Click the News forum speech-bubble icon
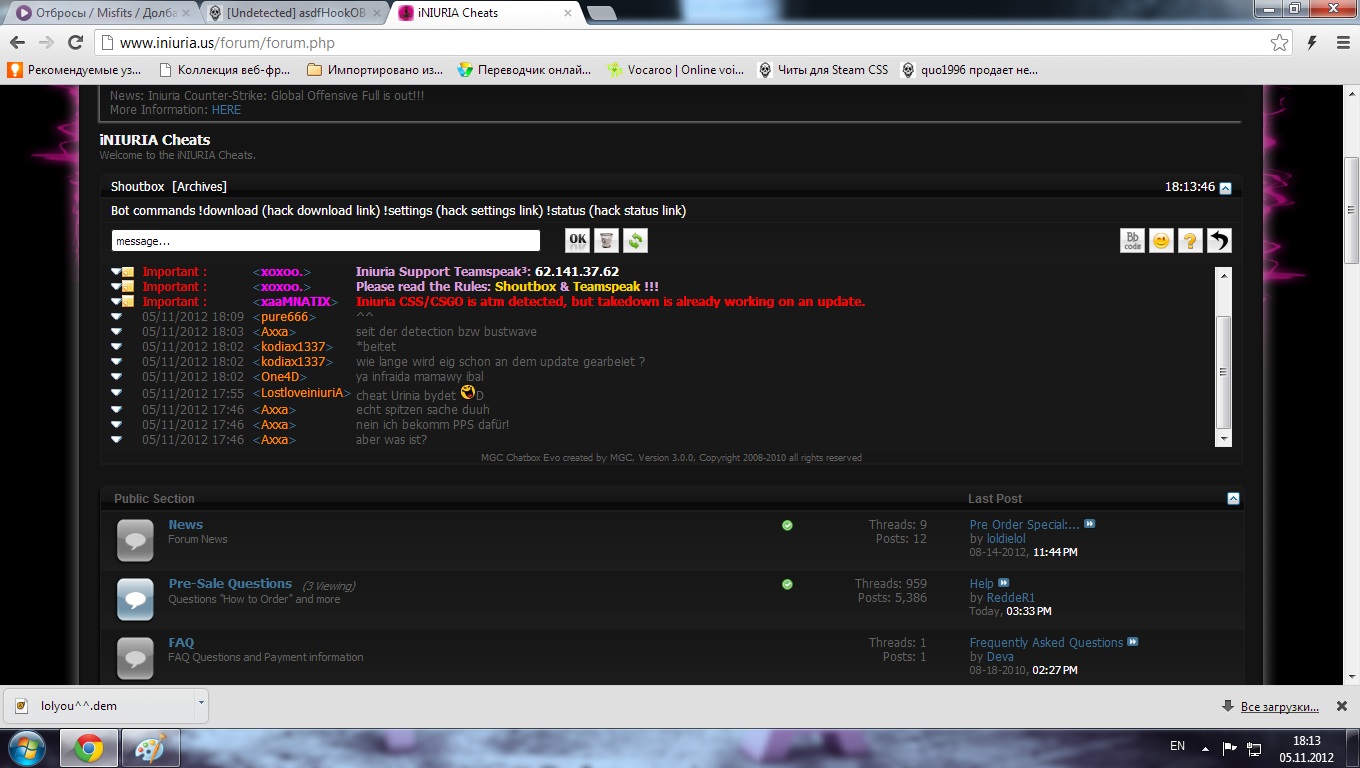Viewport: 1360px width, 768px height. [x=135, y=540]
